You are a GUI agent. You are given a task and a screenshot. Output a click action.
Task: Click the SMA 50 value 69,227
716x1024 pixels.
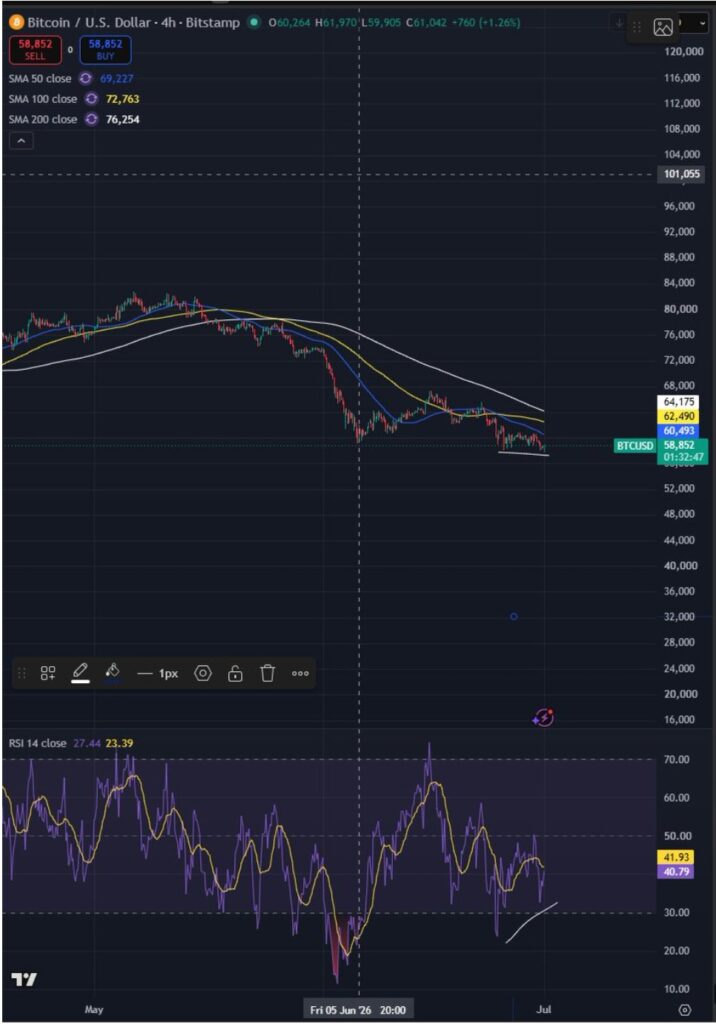click(116, 78)
